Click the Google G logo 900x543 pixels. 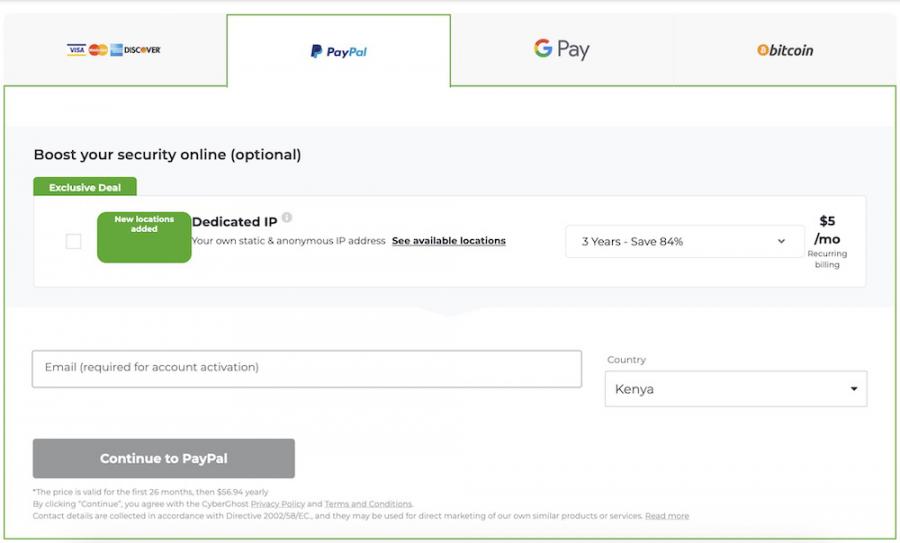(543, 48)
